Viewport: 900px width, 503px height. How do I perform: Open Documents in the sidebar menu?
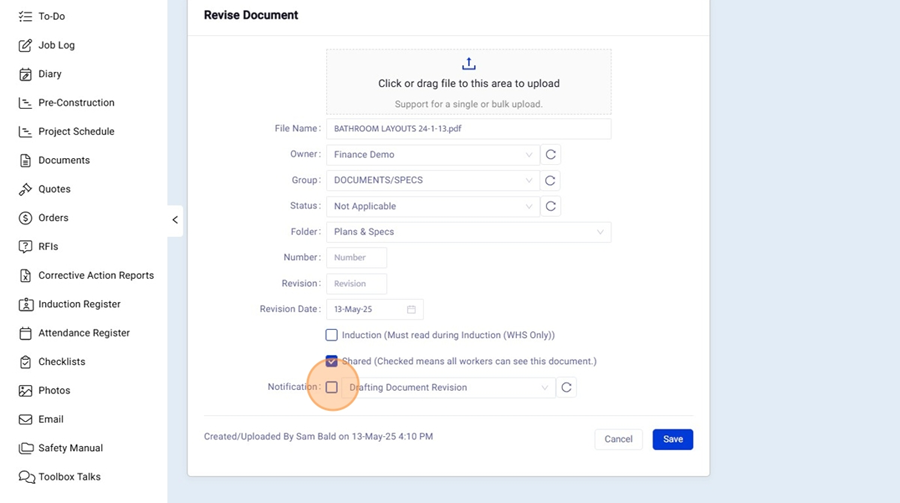(x=64, y=160)
